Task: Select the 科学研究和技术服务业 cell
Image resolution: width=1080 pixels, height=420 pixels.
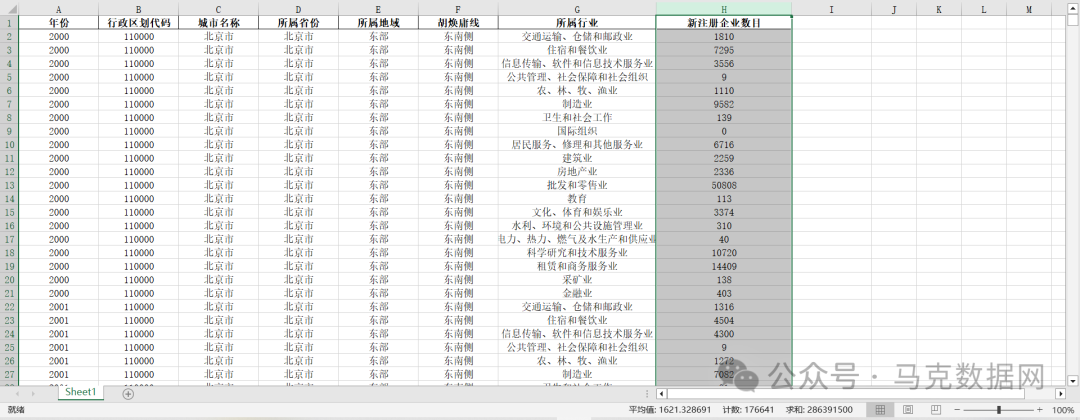Action: 577,253
